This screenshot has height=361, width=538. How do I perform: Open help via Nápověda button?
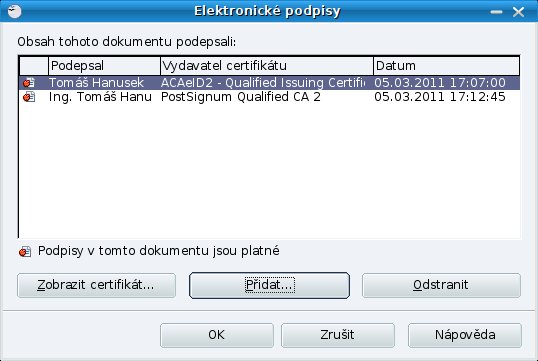[465, 335]
